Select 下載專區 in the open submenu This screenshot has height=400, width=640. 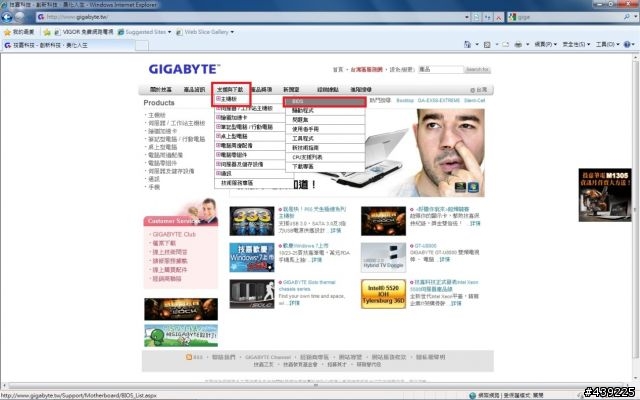(x=325, y=167)
